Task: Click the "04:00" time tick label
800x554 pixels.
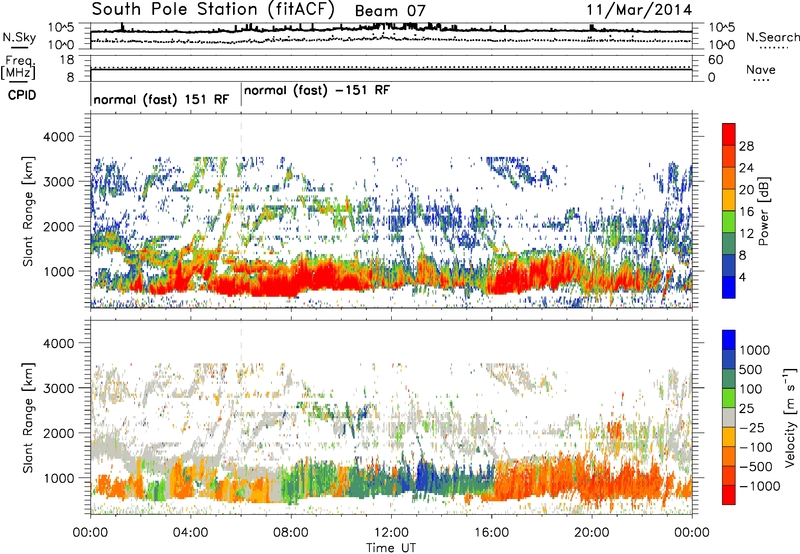Action: 191,533
